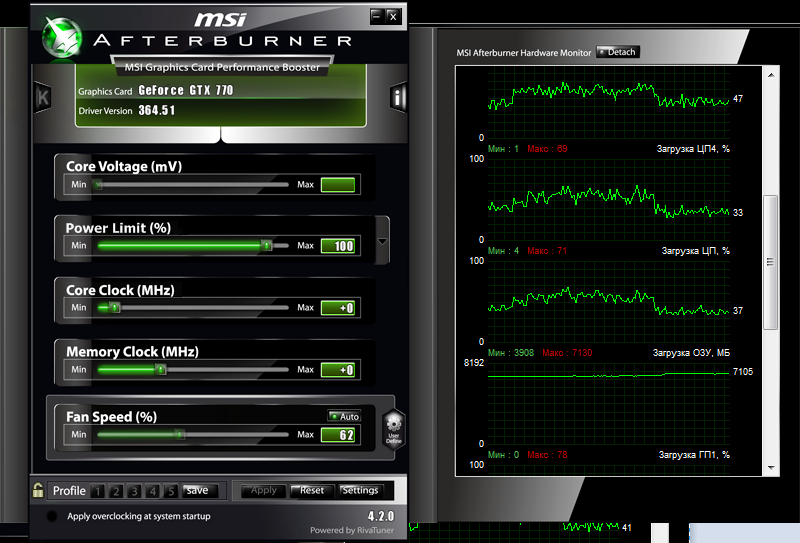This screenshot has height=543, width=800.
Task: Click the Memory Clock slider handle
Action: (161, 369)
